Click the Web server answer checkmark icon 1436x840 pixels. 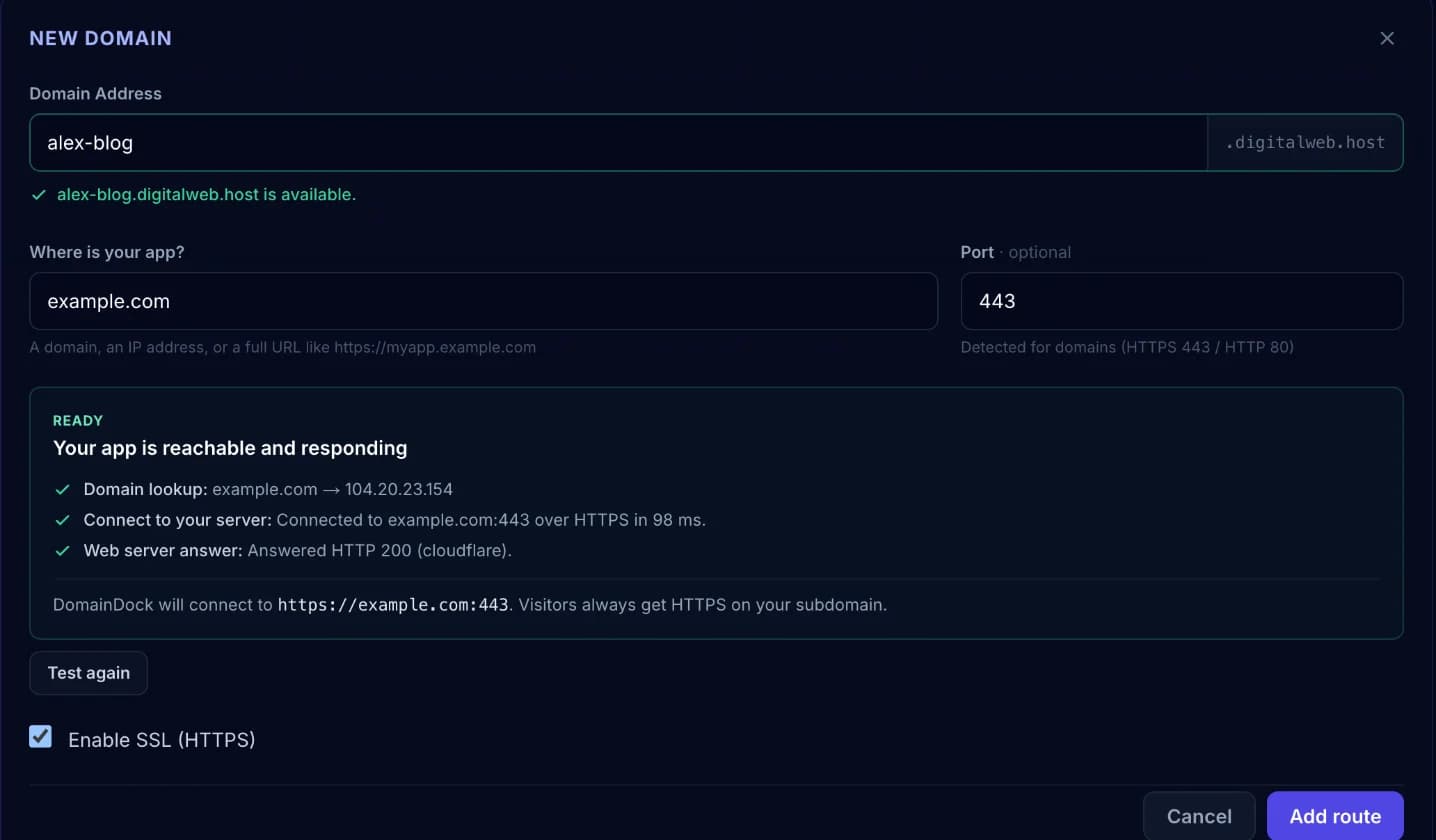click(62, 551)
